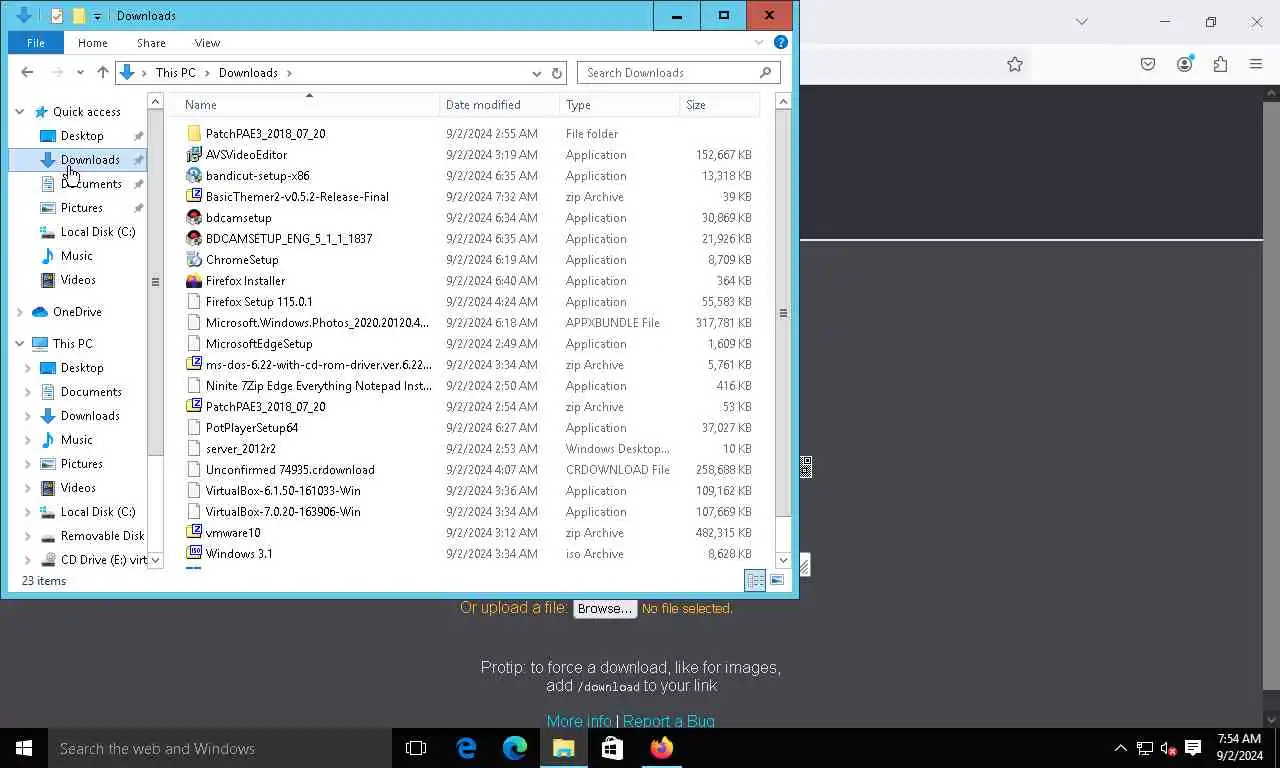Click the muted volume tray icon

1168,748
